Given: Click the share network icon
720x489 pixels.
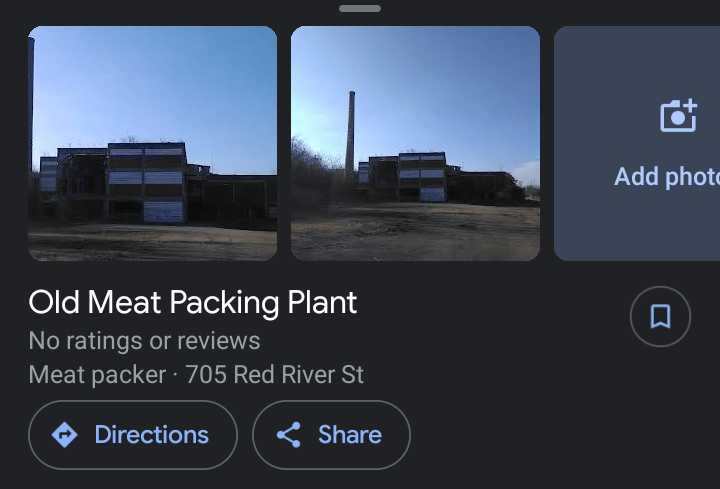Looking at the screenshot, I should pyautogui.click(x=289, y=435).
